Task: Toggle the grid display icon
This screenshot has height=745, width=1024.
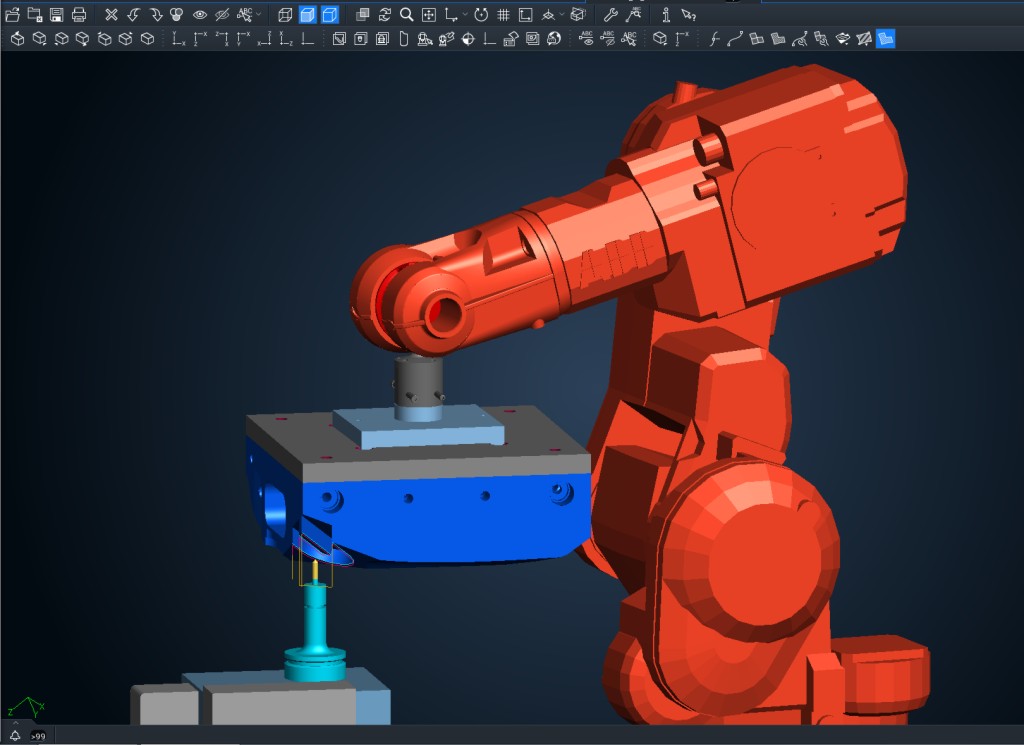Action: pyautogui.click(x=503, y=14)
